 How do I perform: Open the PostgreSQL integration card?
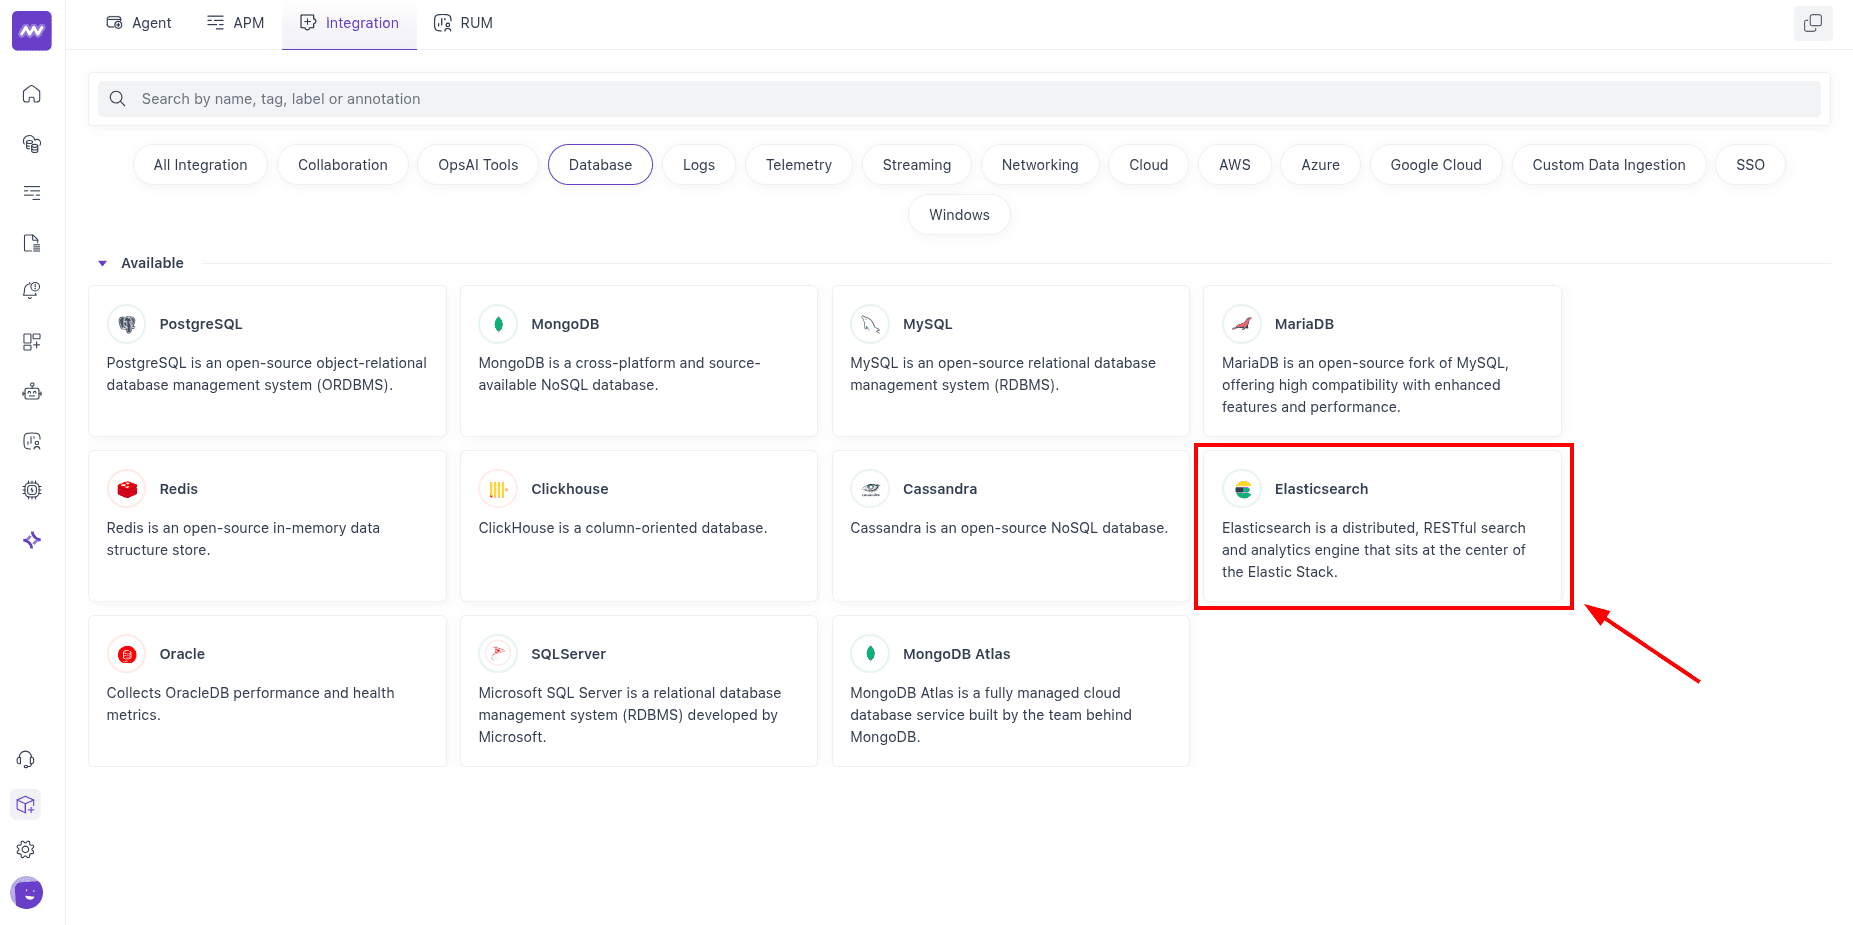[x=266, y=361]
